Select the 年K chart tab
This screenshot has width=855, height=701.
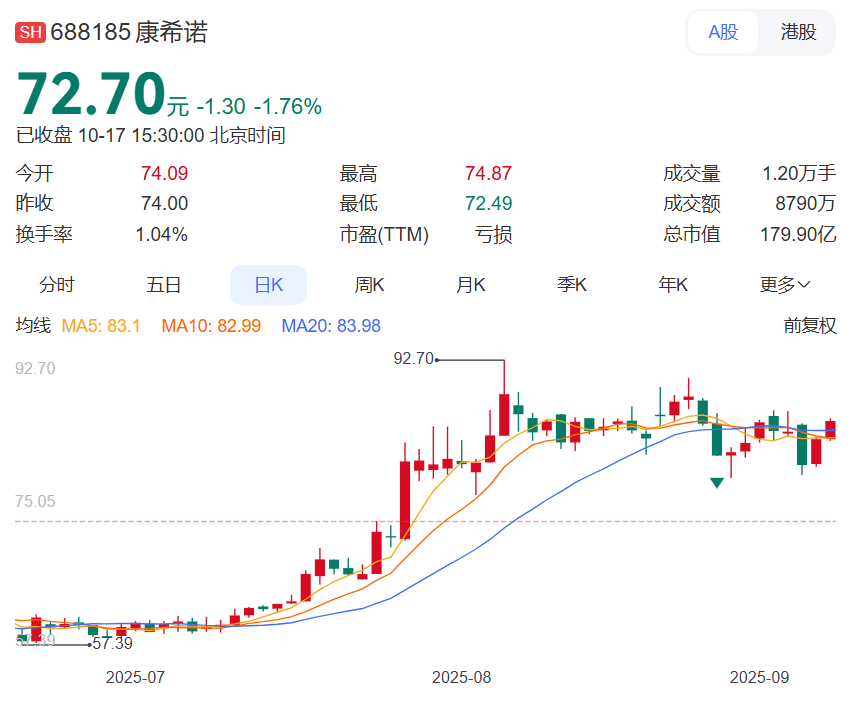pos(673,285)
